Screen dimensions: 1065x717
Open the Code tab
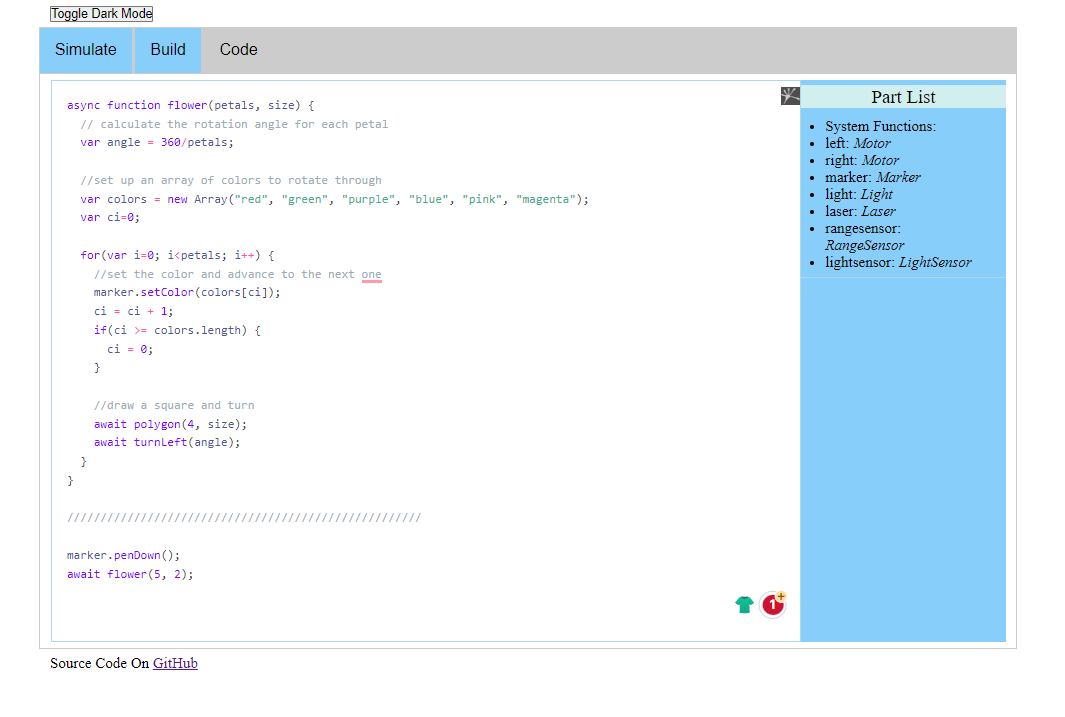238,50
